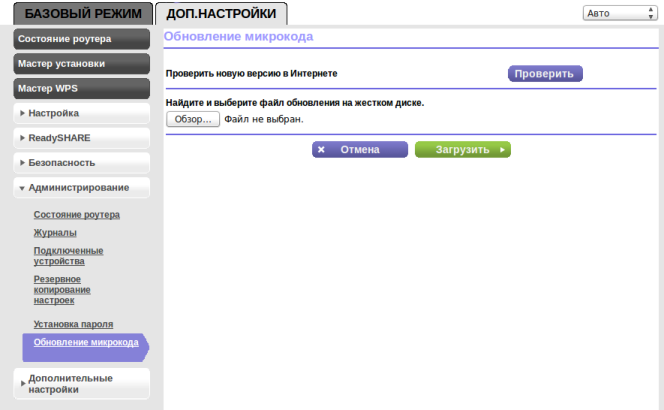Viewport: 664px width, 410px height.
Task: Click the Обновление микрокода page heading
Action: (x=238, y=36)
